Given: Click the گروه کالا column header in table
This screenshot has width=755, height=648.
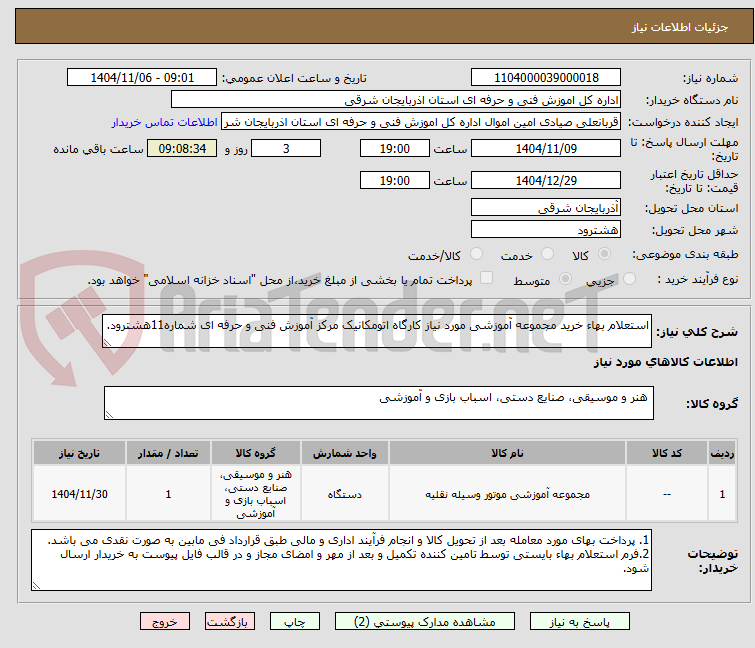Looking at the screenshot, I should (256, 453).
